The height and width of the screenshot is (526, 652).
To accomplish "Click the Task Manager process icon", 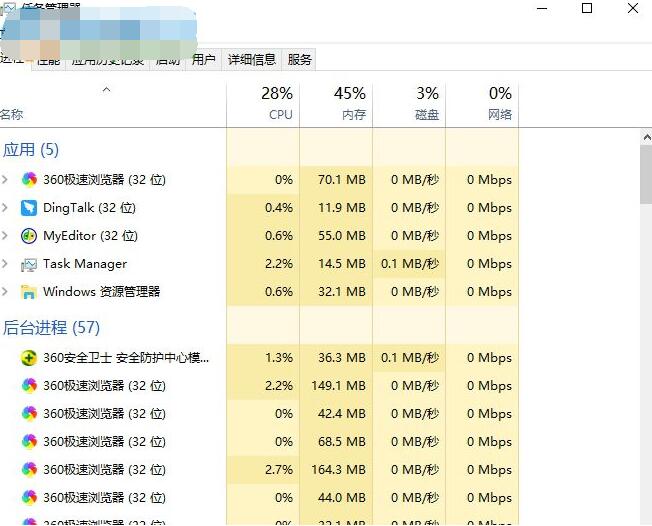I will click(29, 264).
